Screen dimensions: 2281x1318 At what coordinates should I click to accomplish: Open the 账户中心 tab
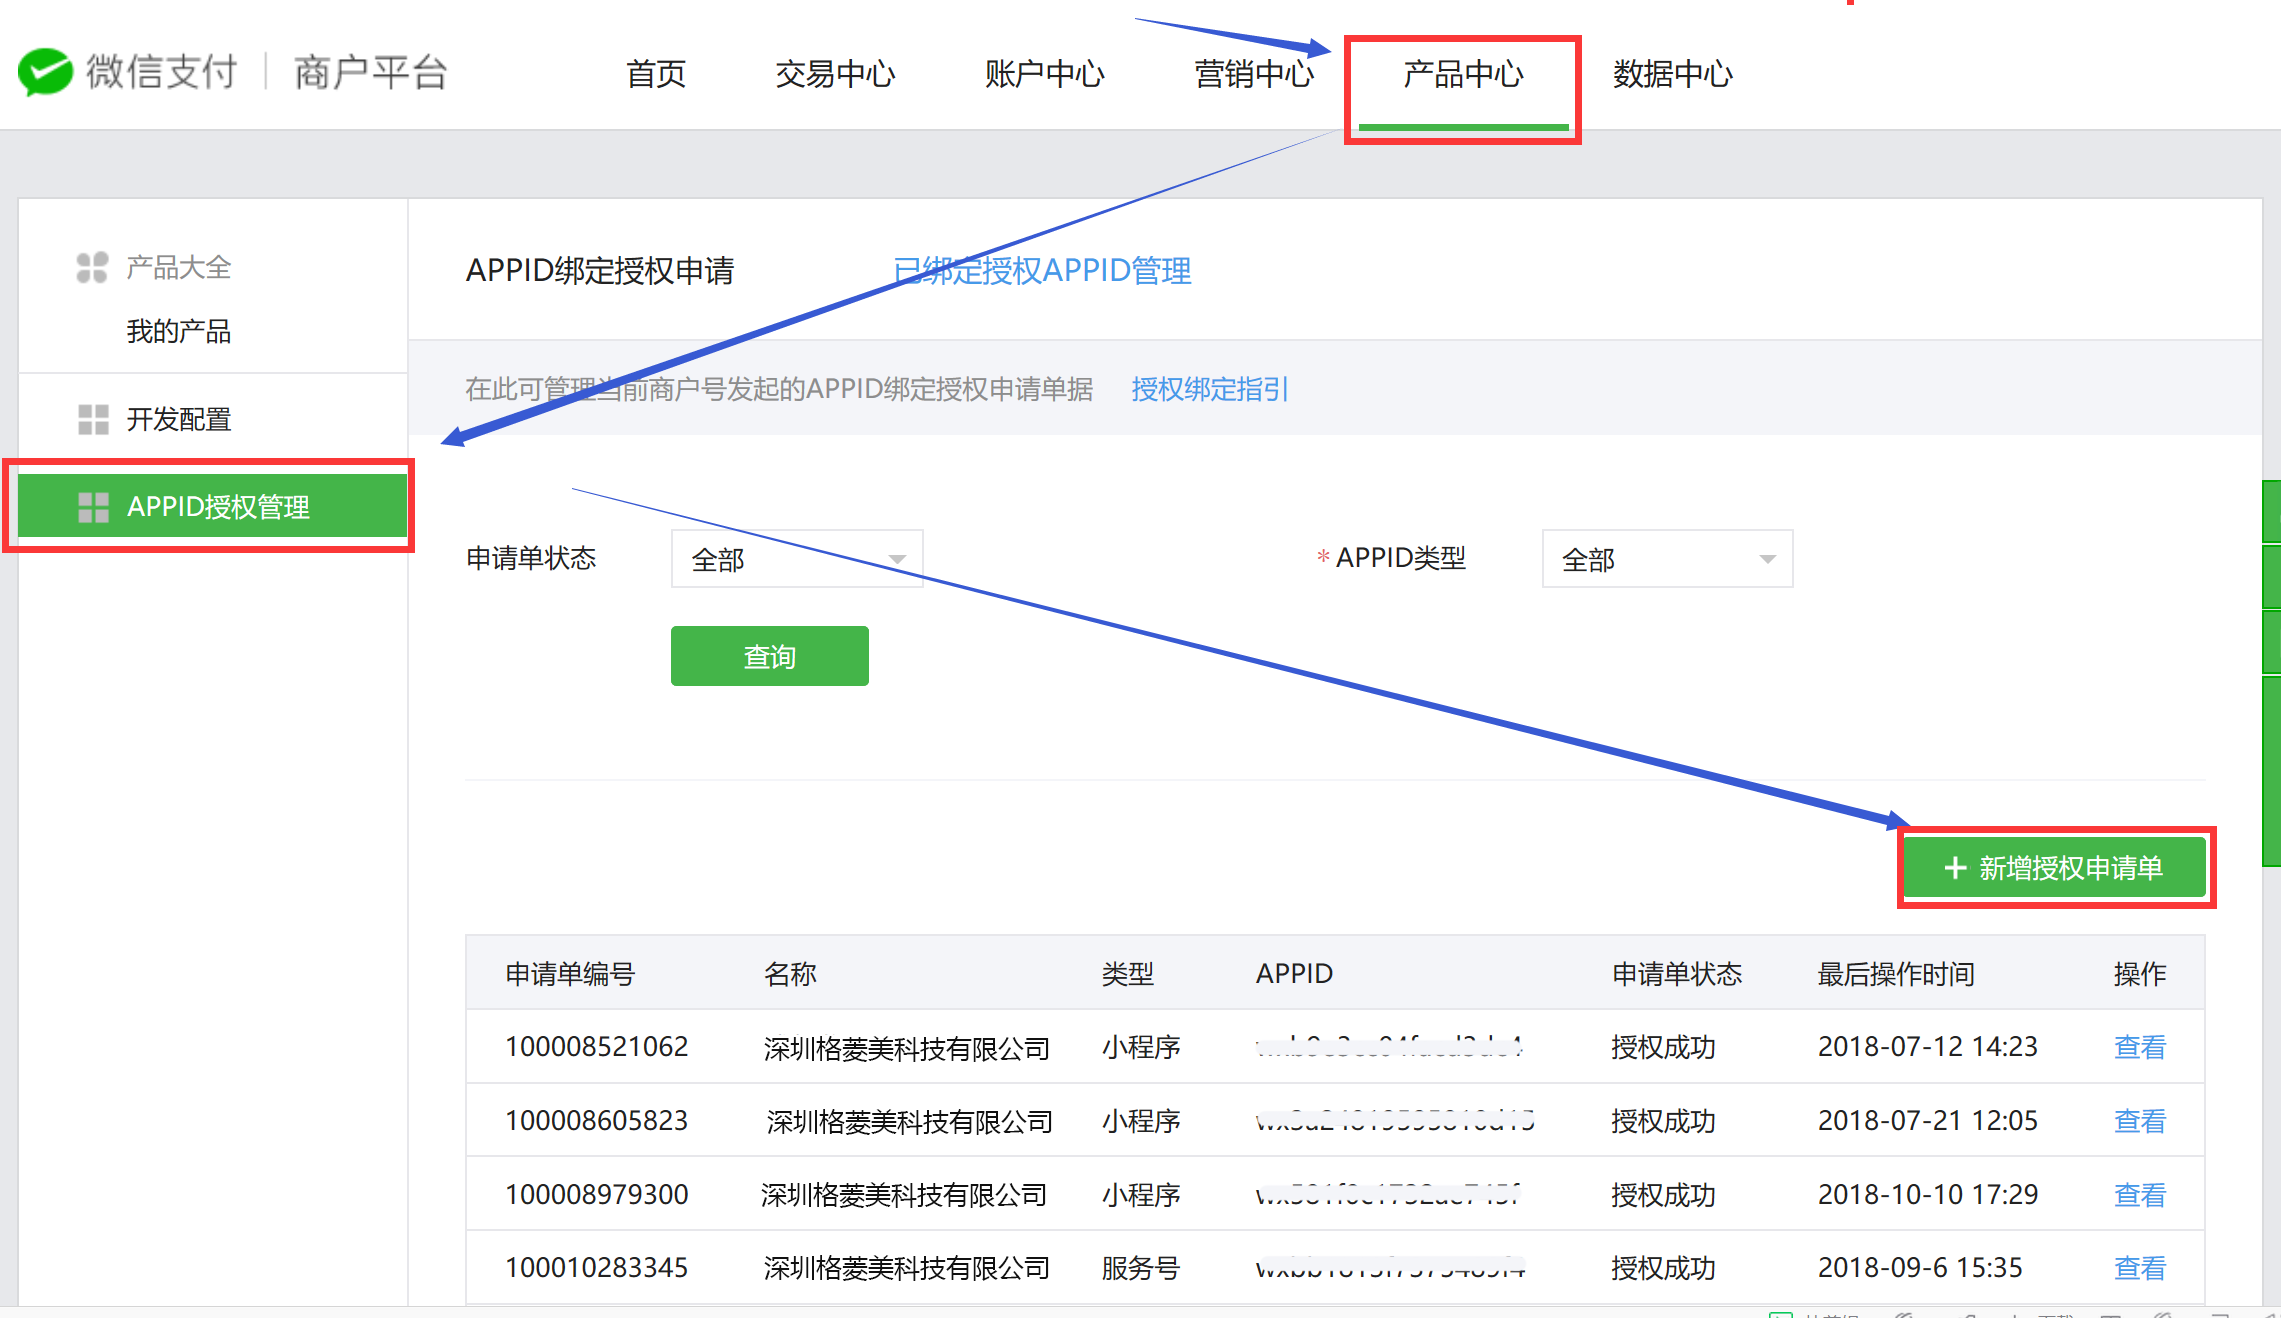1044,74
